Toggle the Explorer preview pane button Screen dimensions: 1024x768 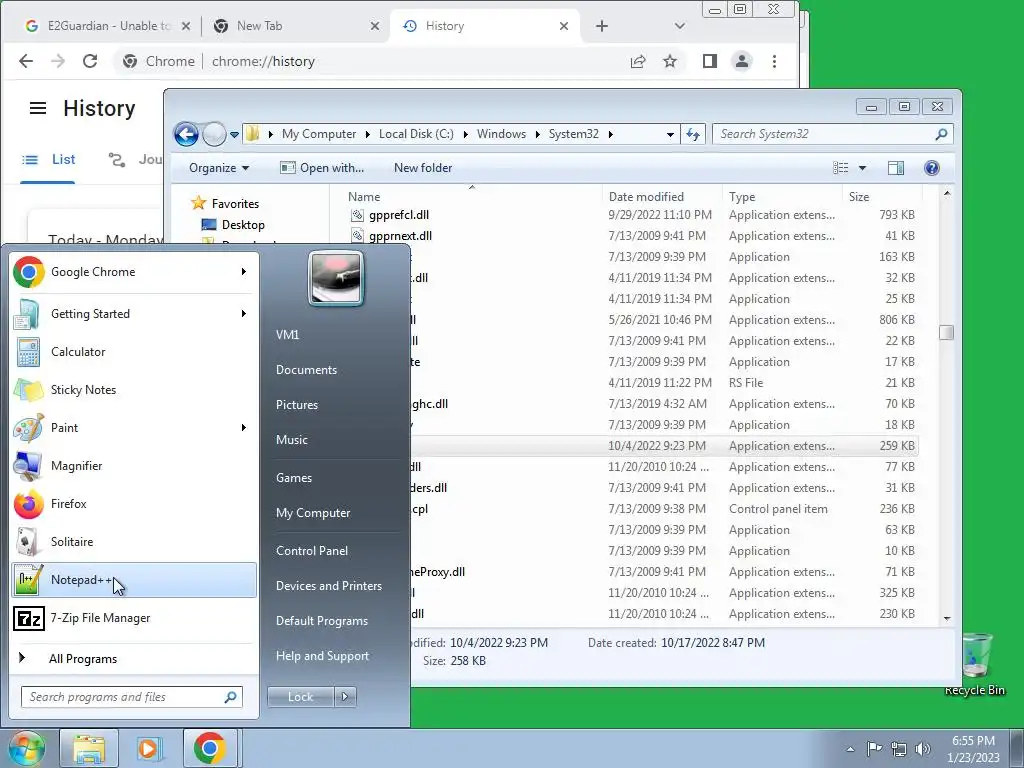click(x=896, y=168)
